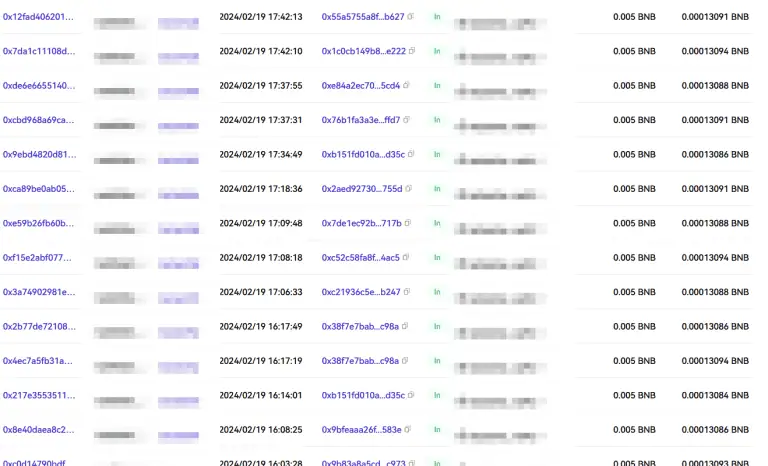View transaction 0xde6e6655140 details
This screenshot has width=768, height=466.
click(38, 86)
